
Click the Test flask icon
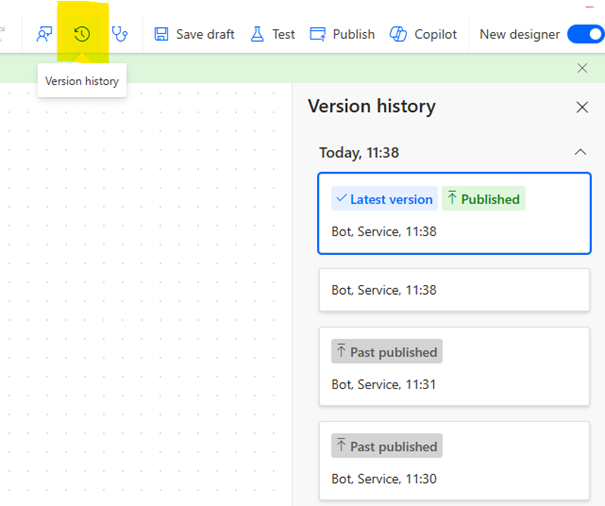coord(257,34)
